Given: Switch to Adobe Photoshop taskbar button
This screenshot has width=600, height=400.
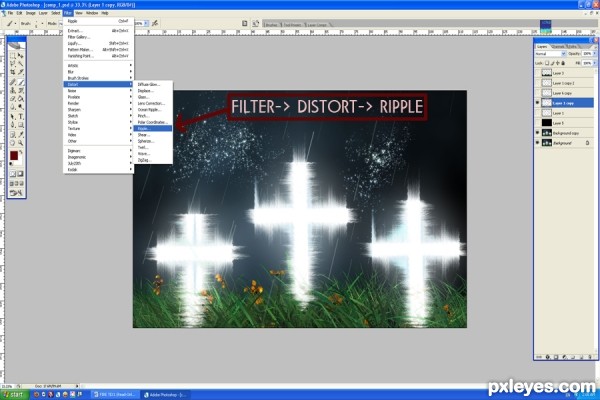Looking at the screenshot, I should (165, 395).
